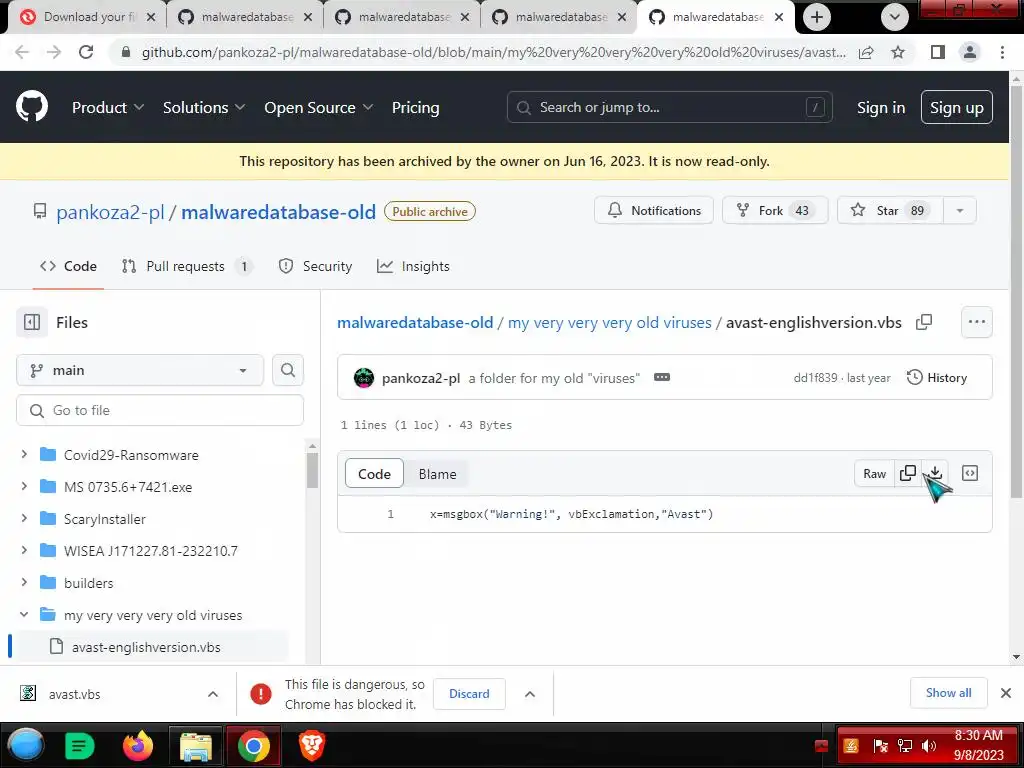Open the Pricing link

coord(415,108)
